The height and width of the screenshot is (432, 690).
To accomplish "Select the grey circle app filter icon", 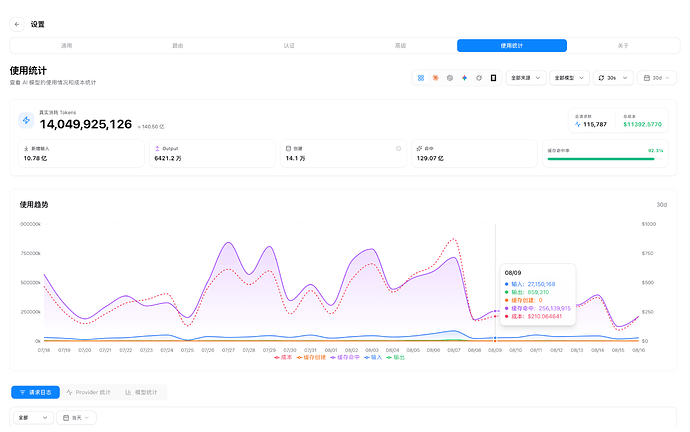I will click(x=450, y=78).
